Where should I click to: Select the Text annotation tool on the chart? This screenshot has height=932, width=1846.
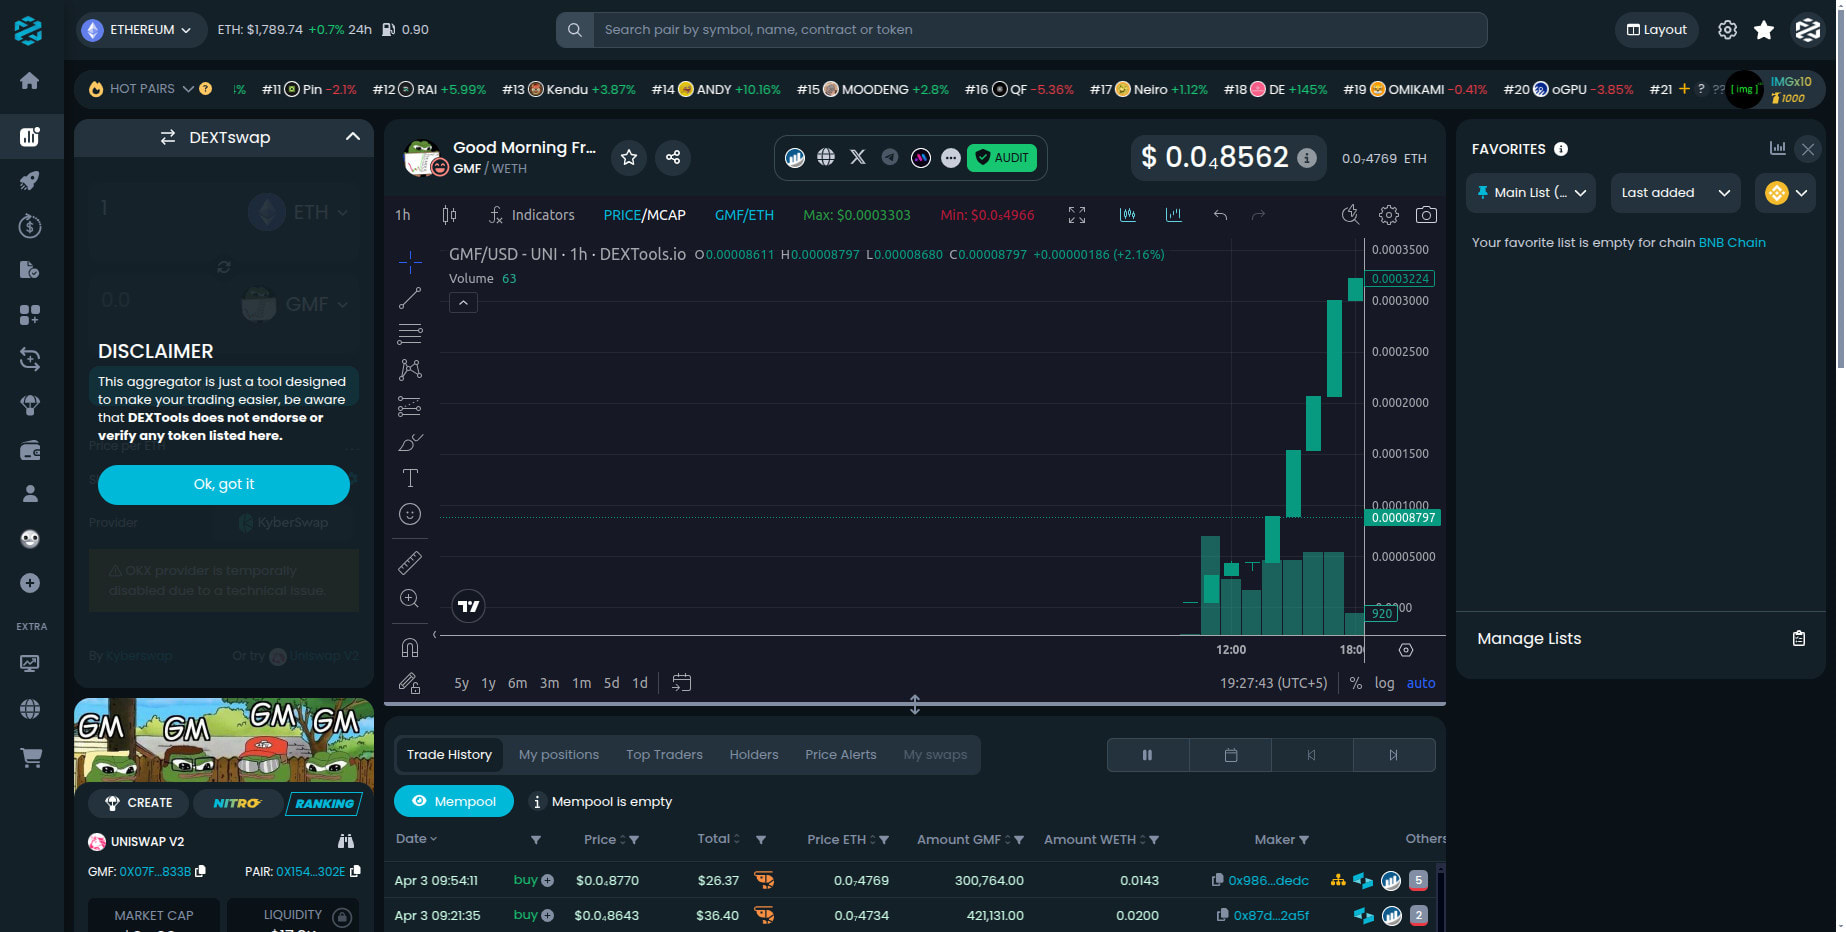point(410,477)
